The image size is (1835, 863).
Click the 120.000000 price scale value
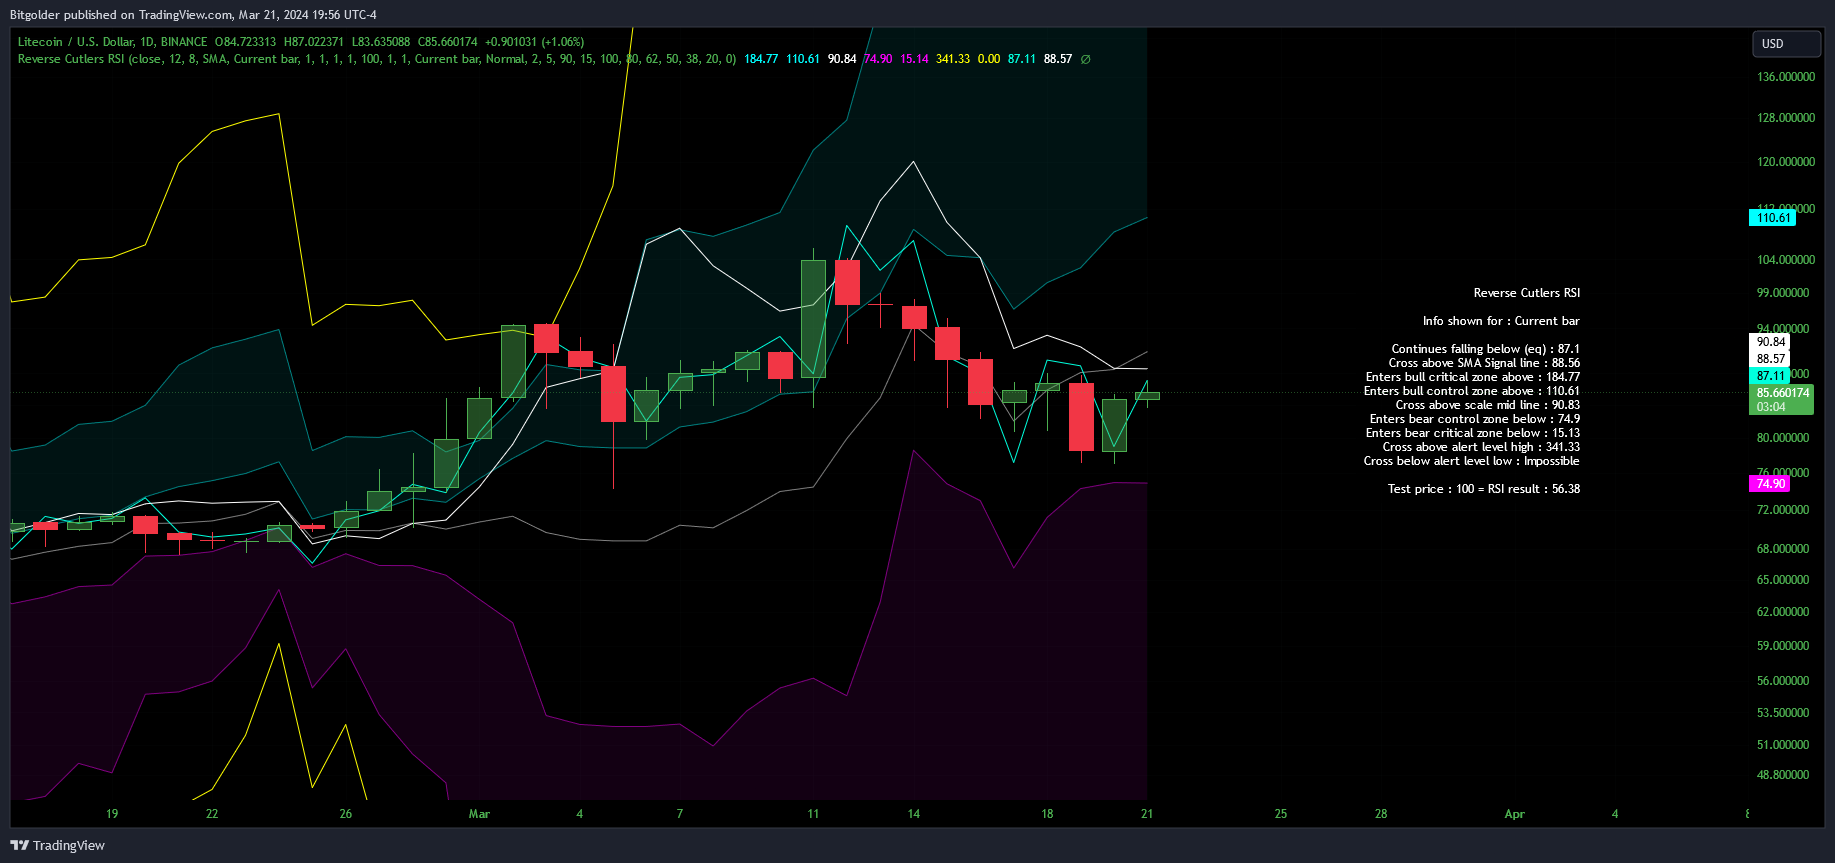[x=1785, y=162]
